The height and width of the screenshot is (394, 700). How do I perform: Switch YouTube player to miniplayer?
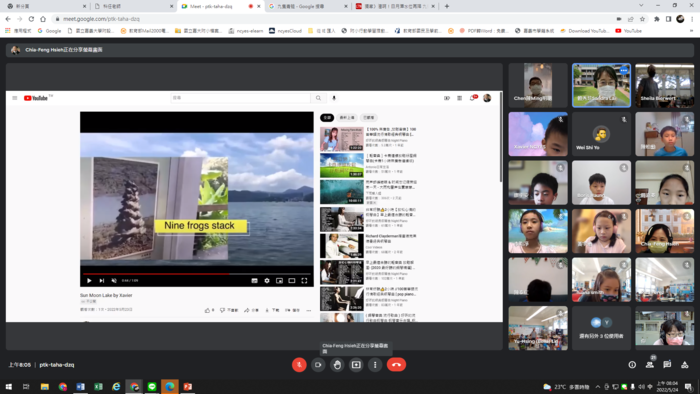pos(279,281)
